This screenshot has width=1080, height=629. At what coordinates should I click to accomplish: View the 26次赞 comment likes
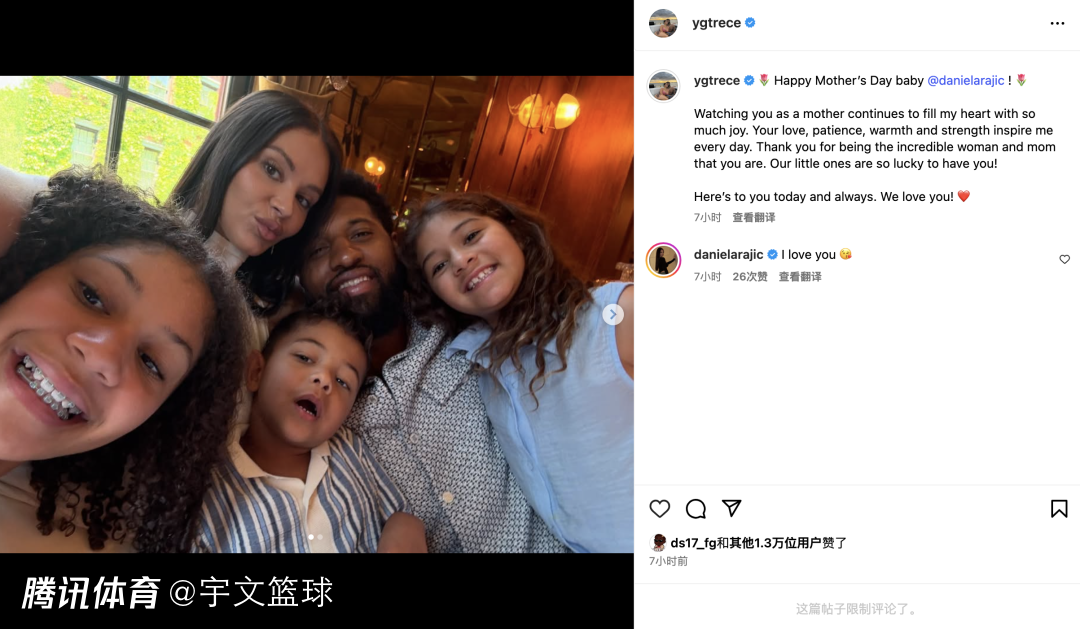pos(749,276)
